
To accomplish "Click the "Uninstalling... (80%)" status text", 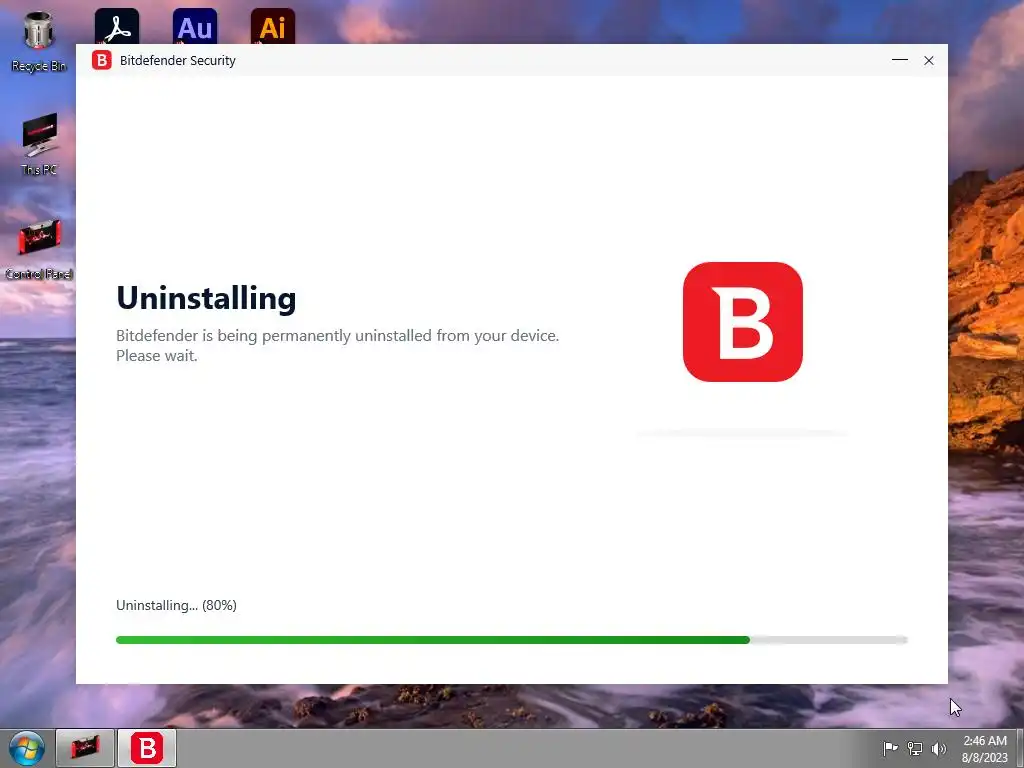I will (x=176, y=605).
